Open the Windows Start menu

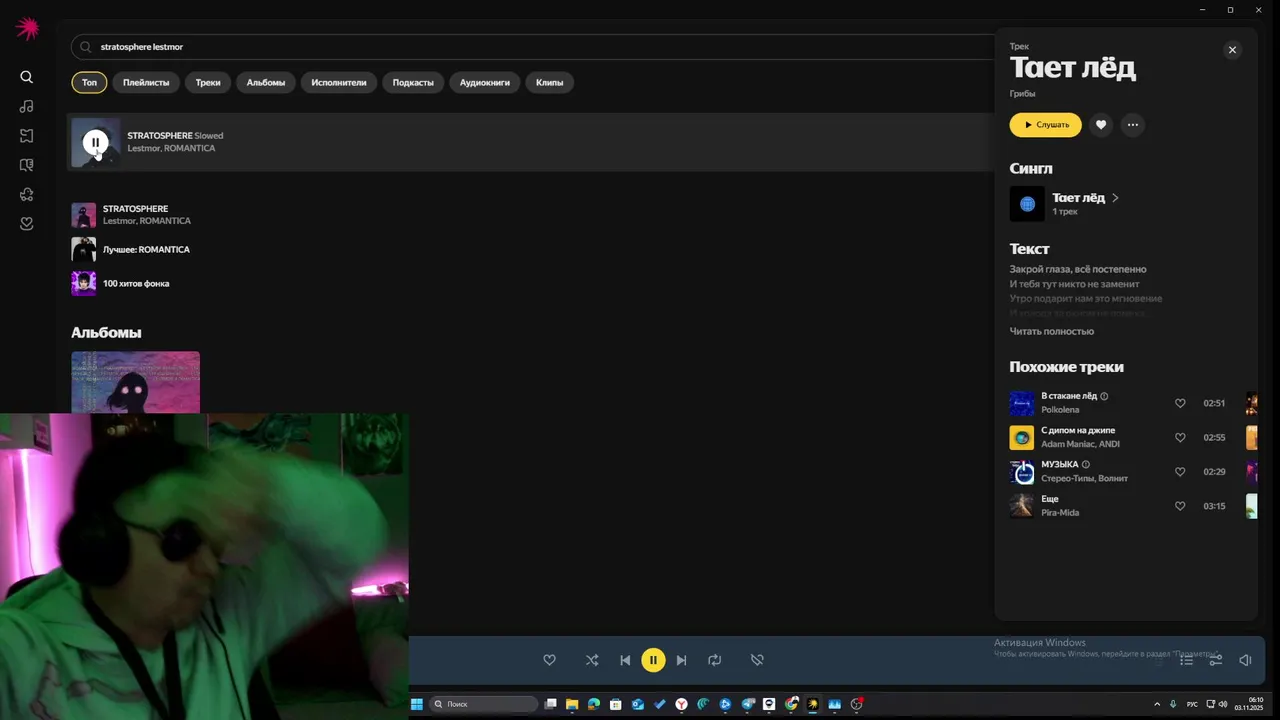click(x=417, y=704)
